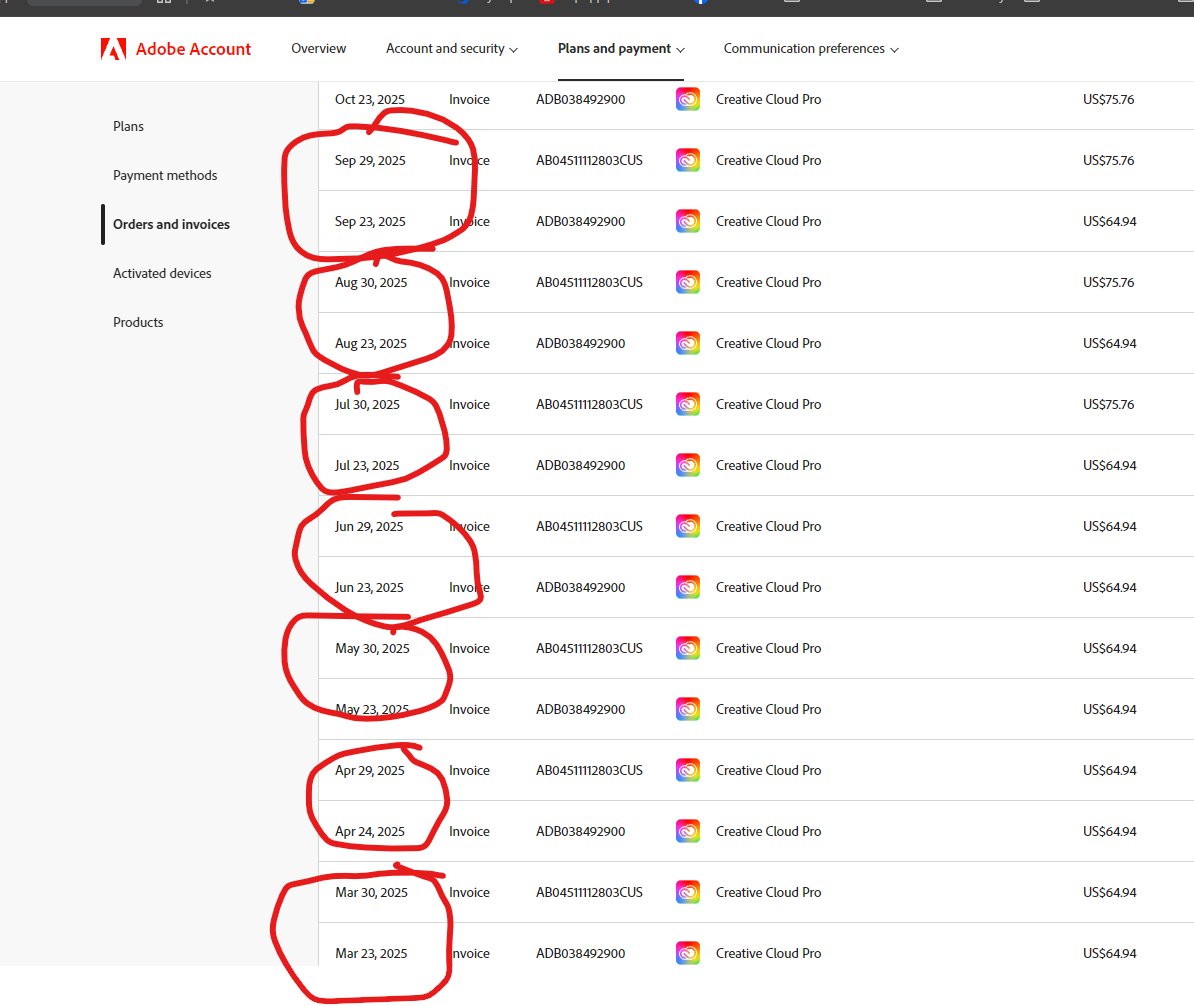Open the Overview tab

pyautogui.click(x=318, y=49)
